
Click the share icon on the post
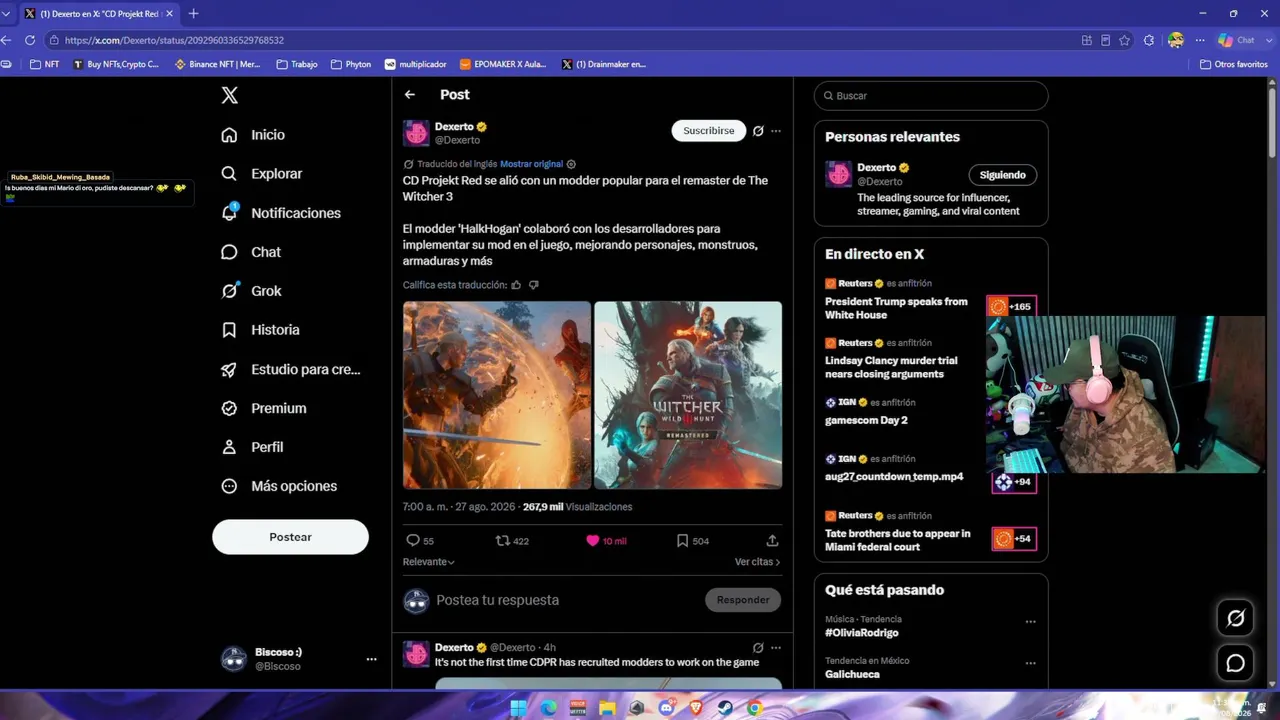click(x=772, y=540)
